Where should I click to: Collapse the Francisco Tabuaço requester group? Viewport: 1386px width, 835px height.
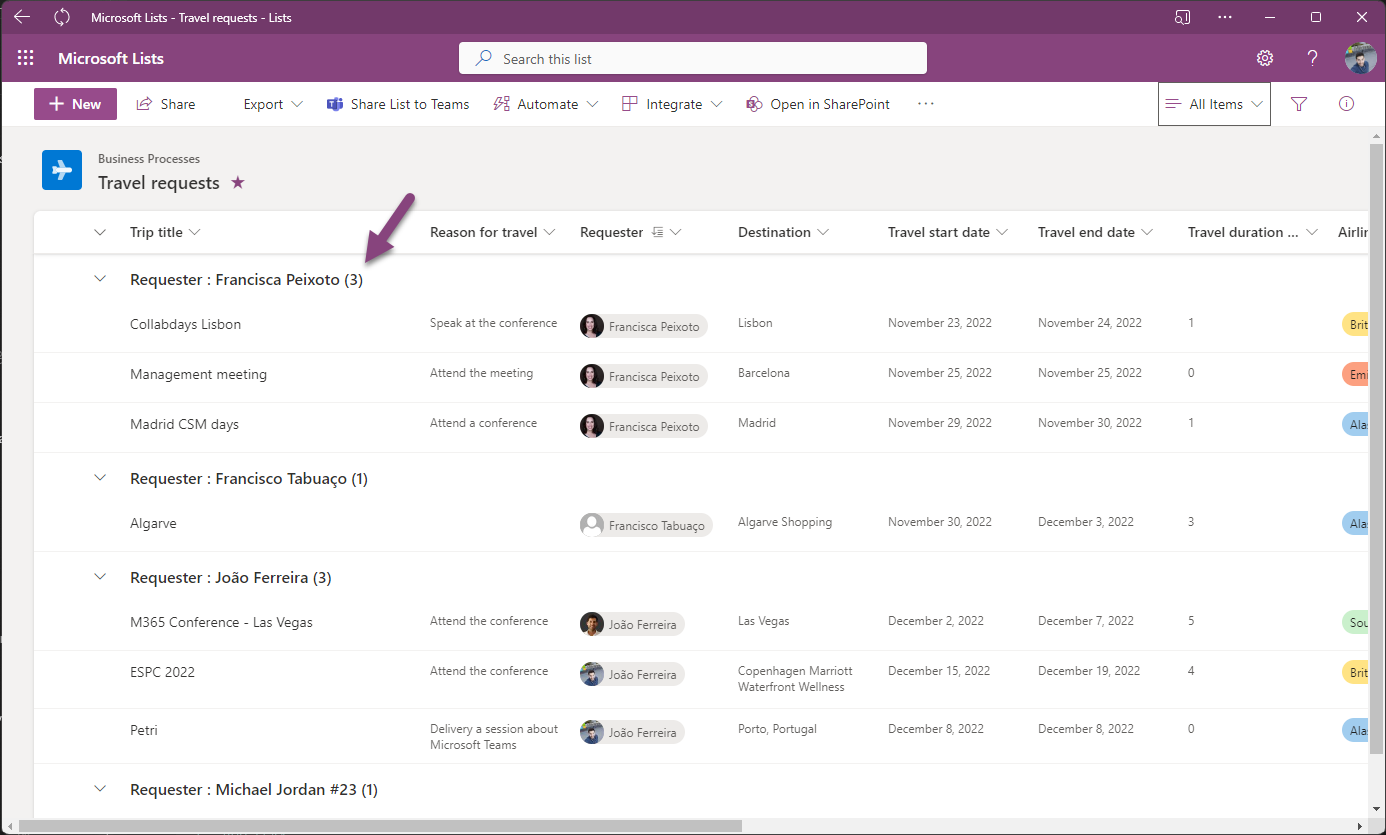click(x=99, y=478)
